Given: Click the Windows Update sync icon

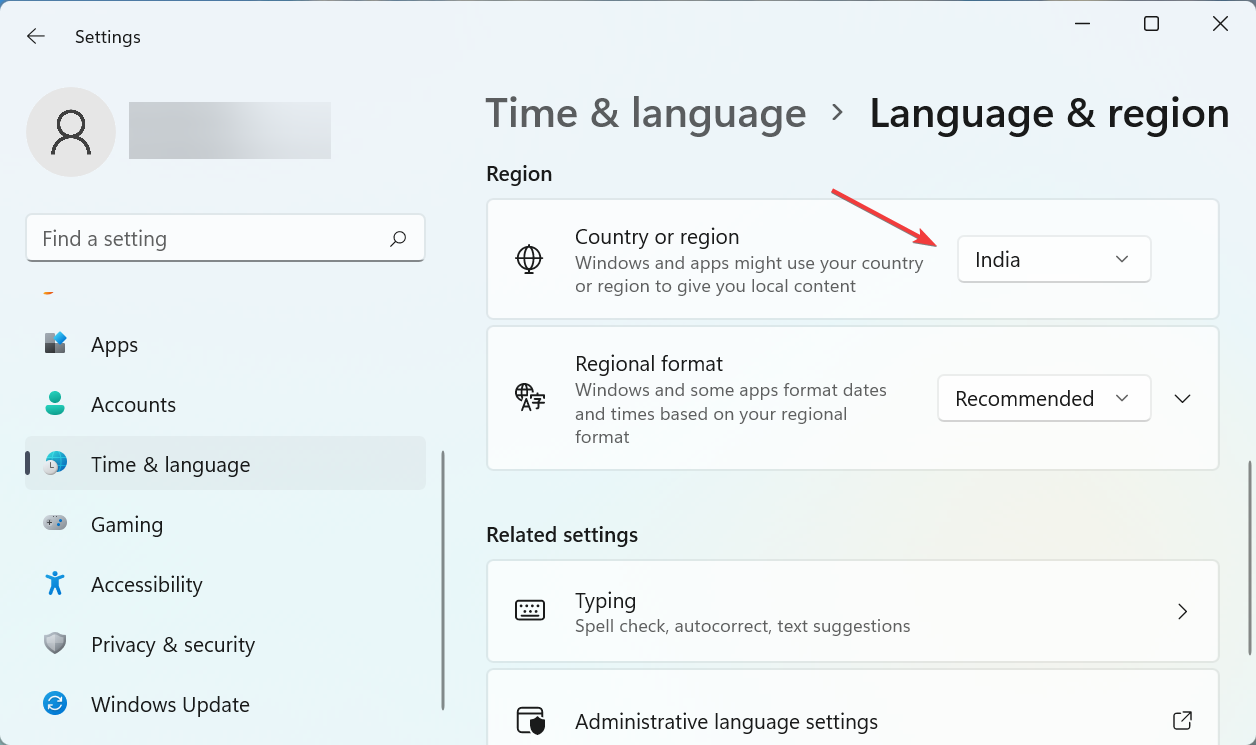Looking at the screenshot, I should point(55,704).
